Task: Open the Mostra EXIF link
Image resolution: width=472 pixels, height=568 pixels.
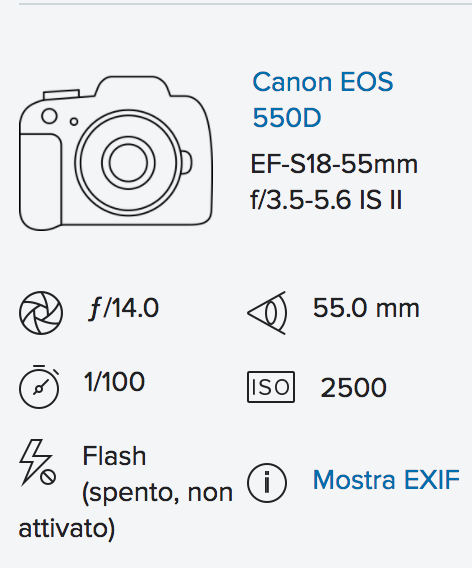Action: click(x=386, y=480)
